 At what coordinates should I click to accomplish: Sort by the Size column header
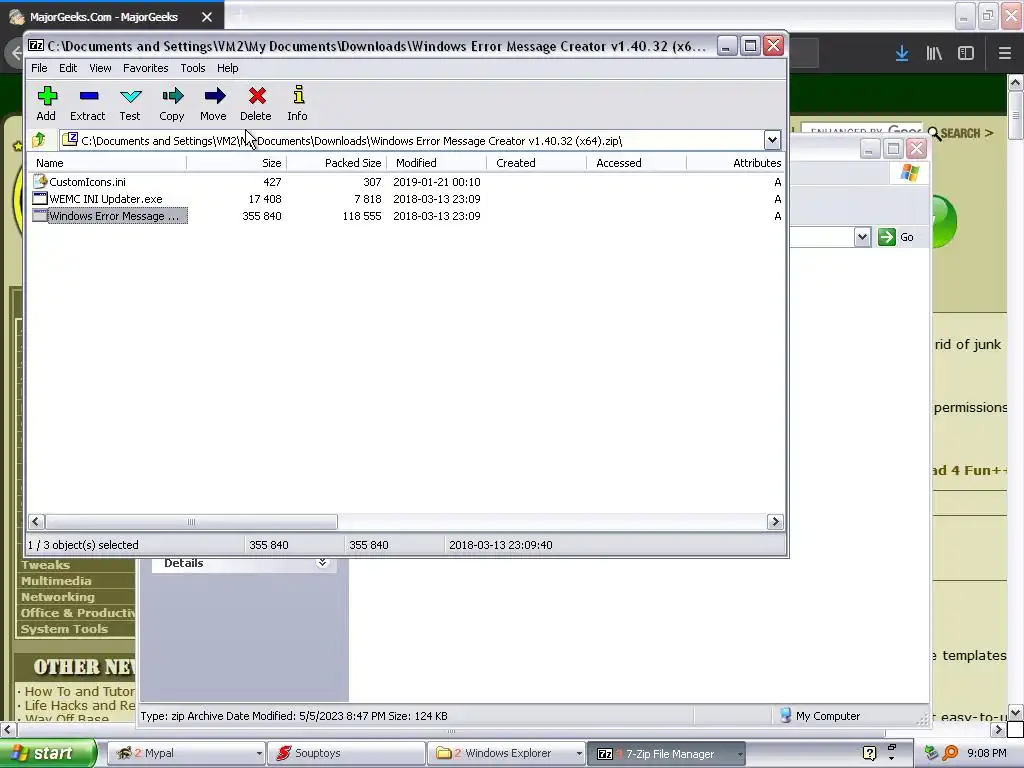(x=236, y=163)
